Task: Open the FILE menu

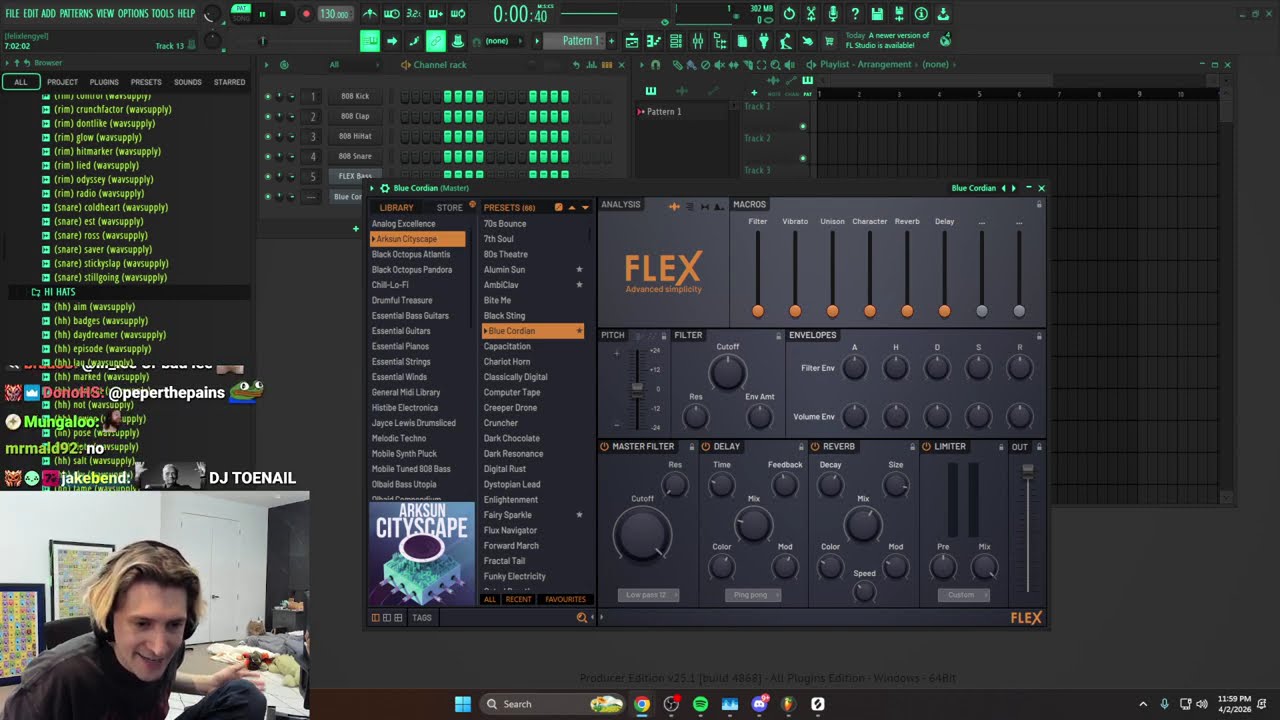Action: [12, 14]
